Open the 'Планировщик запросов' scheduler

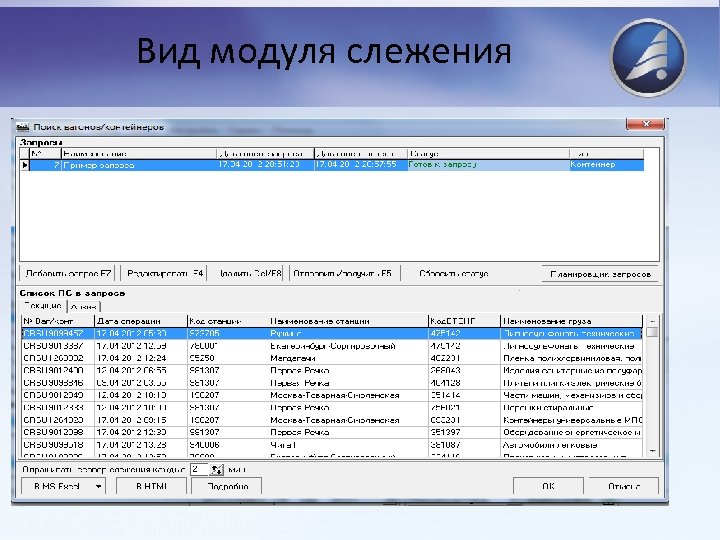[x=600, y=274]
